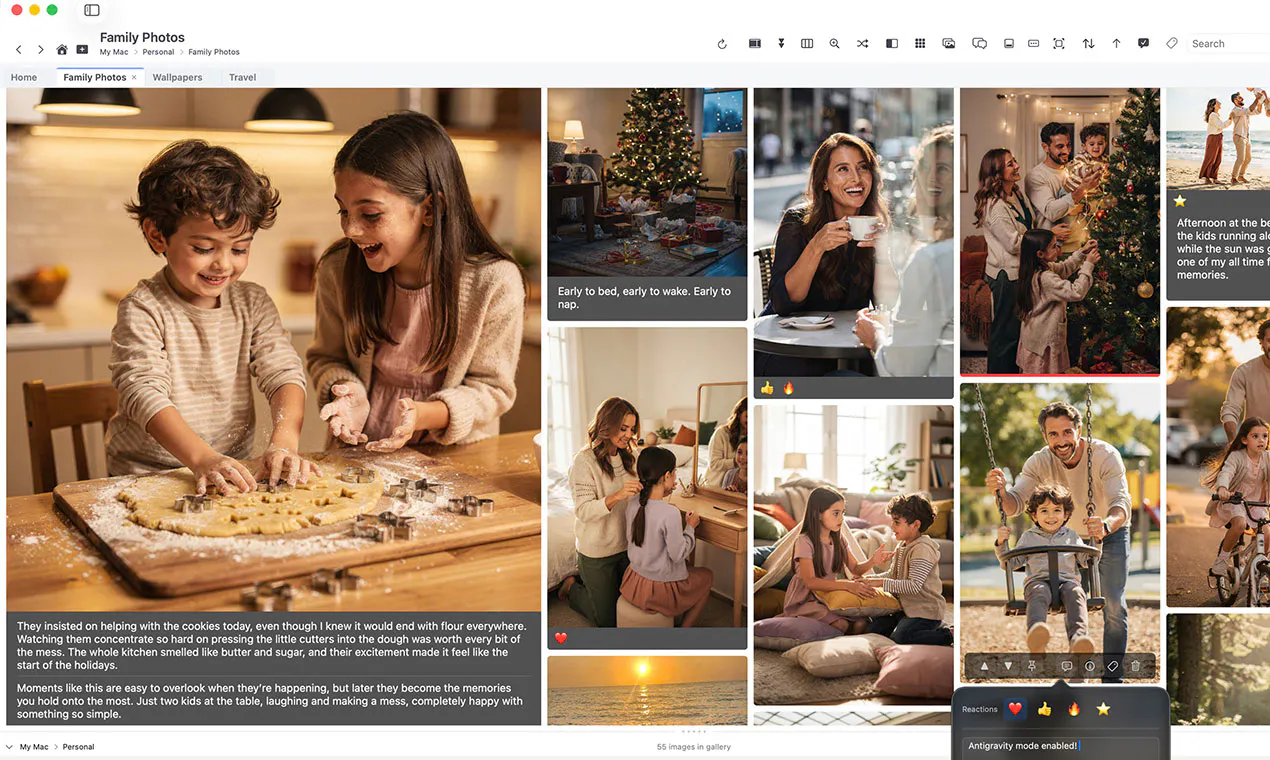Click the tag icon on swing photo
The width and height of the screenshot is (1270, 760).
pyautogui.click(x=1112, y=666)
